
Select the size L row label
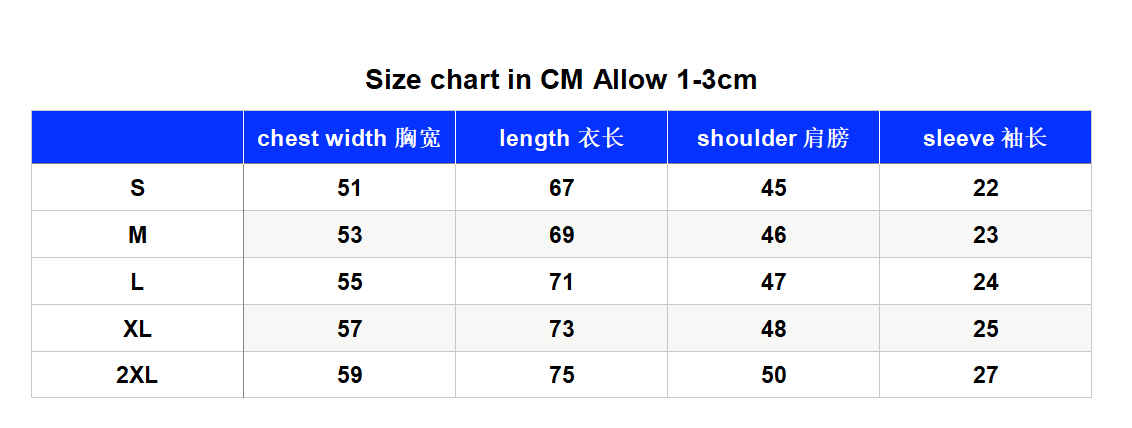click(x=137, y=282)
